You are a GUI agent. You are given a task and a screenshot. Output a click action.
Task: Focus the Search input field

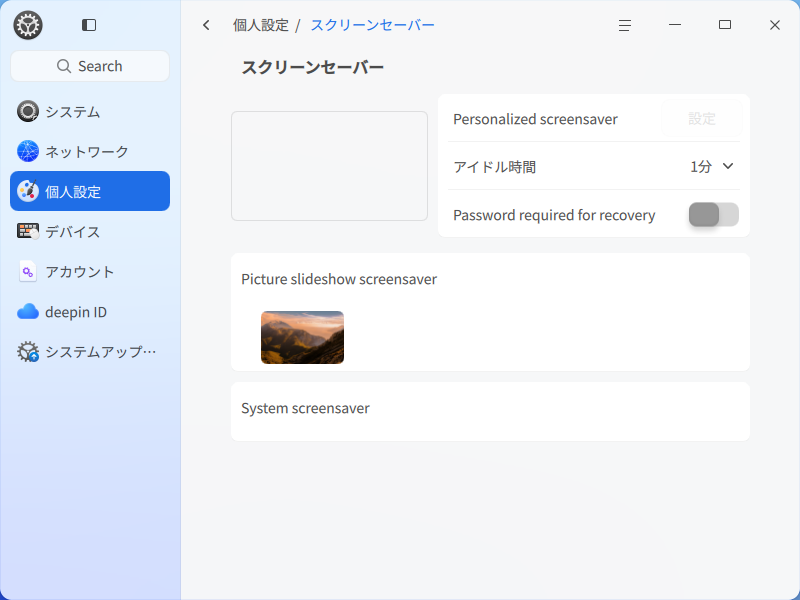[90, 66]
